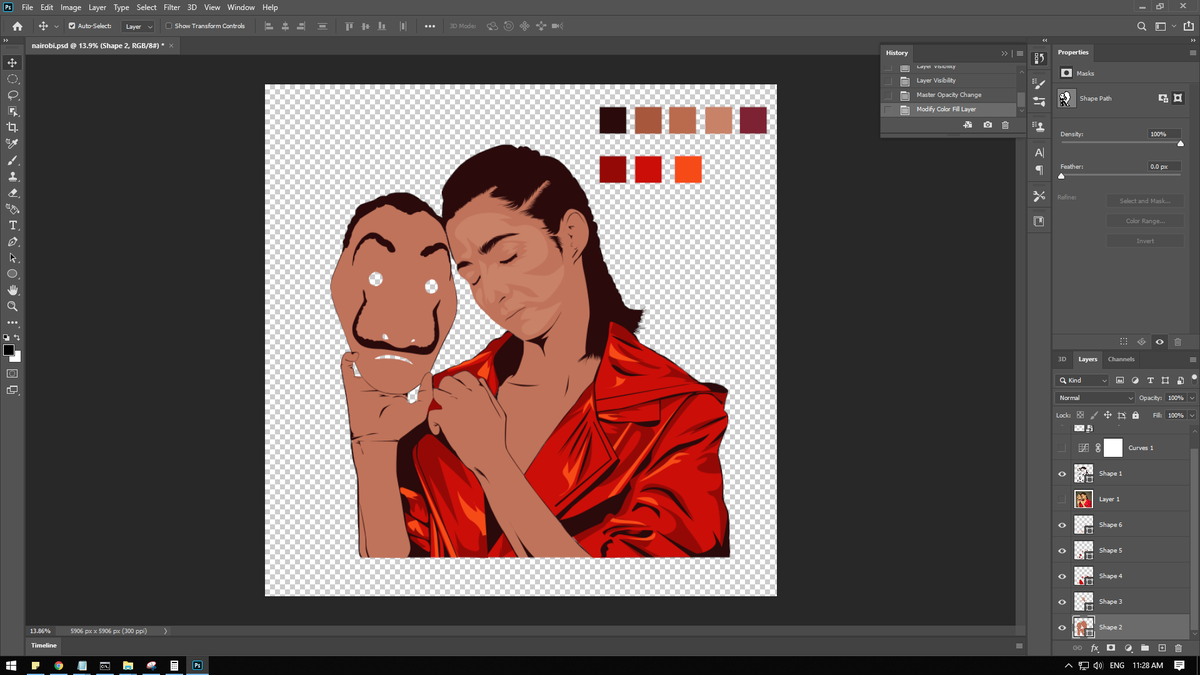Click the History panel's camera snapshot icon
Screen dimensions: 1200x675
[988, 125]
